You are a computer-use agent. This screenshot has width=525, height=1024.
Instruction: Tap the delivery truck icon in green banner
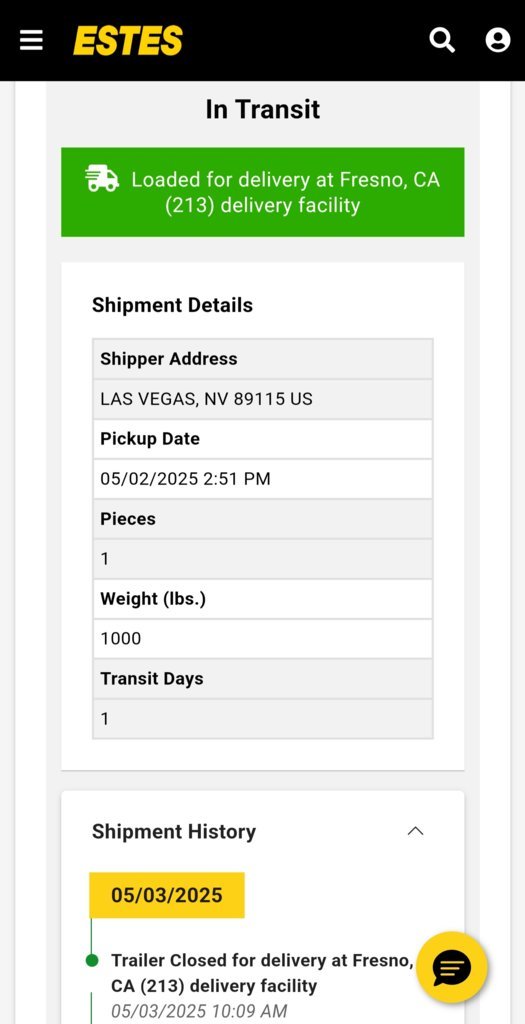click(x=102, y=179)
